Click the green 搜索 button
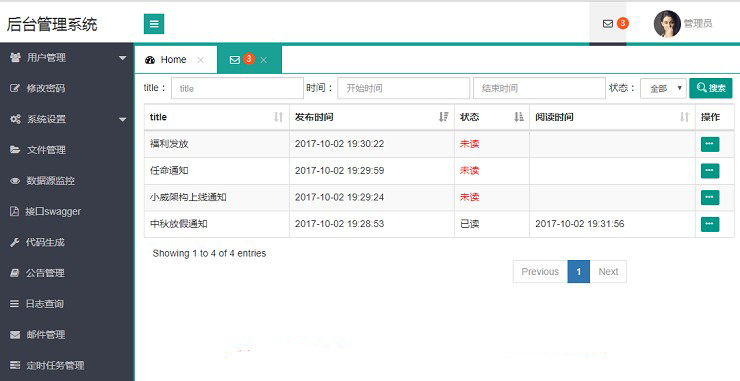 [x=711, y=88]
